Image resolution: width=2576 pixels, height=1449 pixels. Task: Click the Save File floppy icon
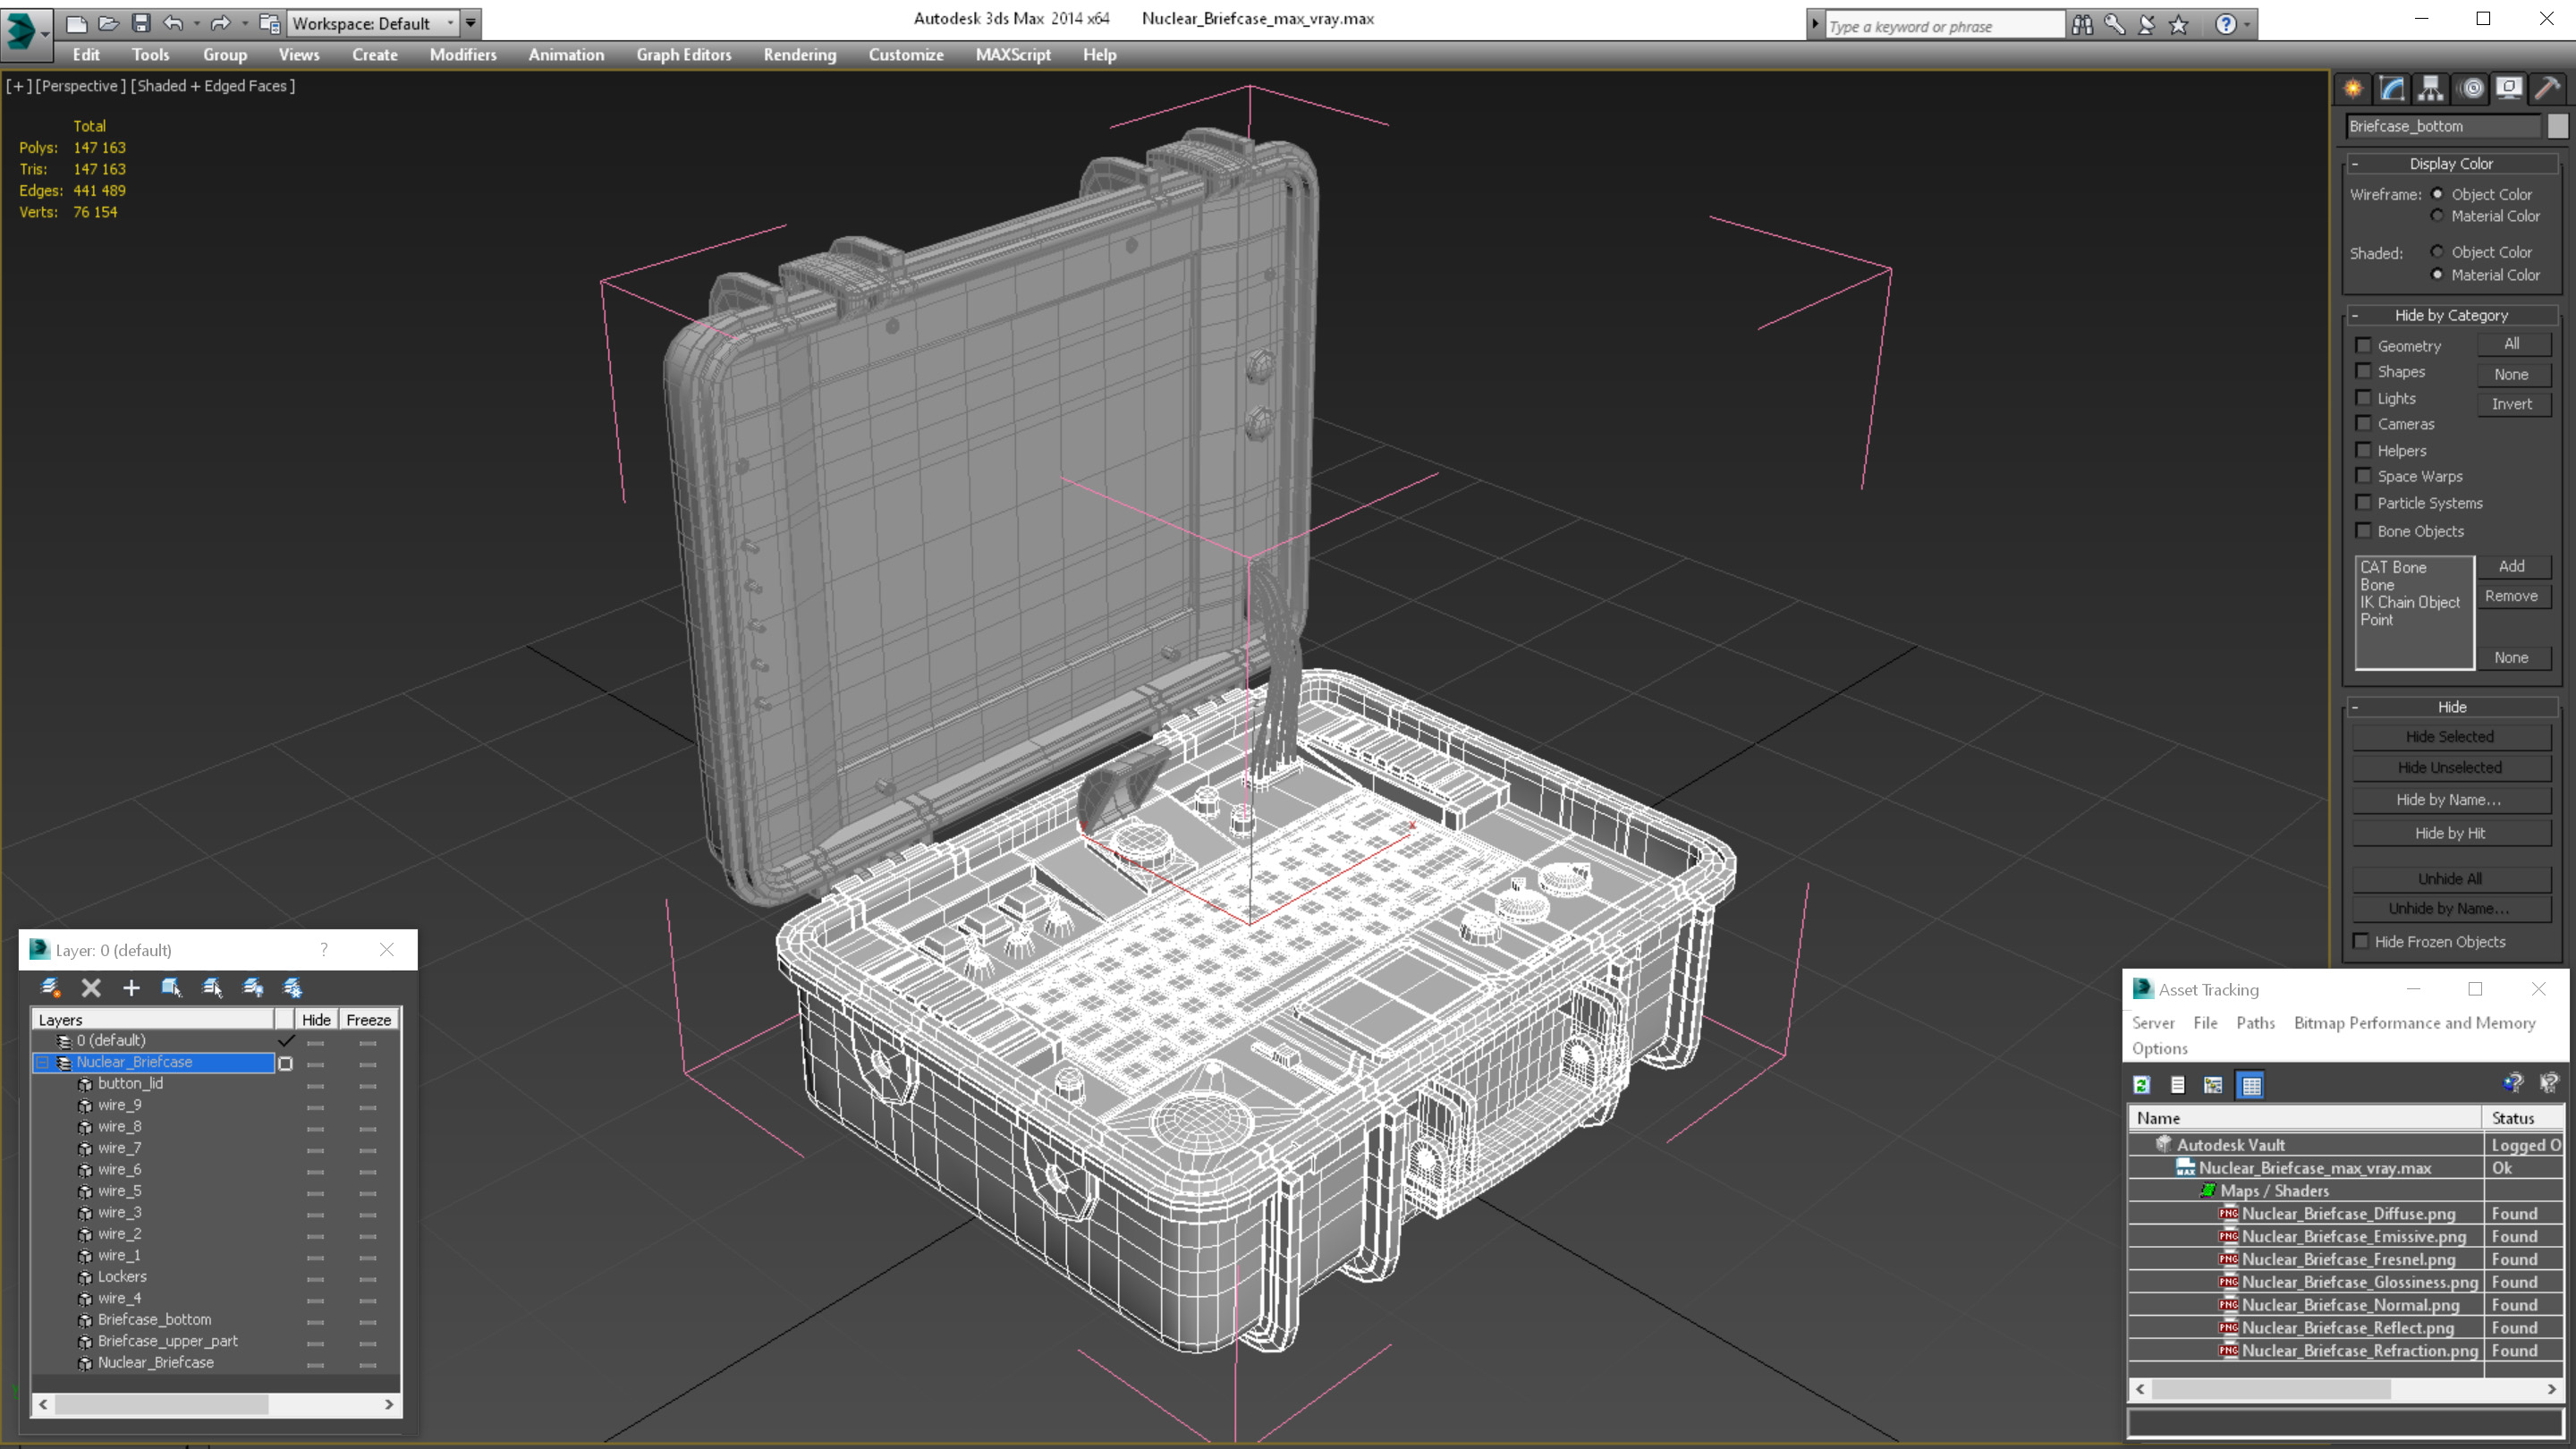pos(141,23)
